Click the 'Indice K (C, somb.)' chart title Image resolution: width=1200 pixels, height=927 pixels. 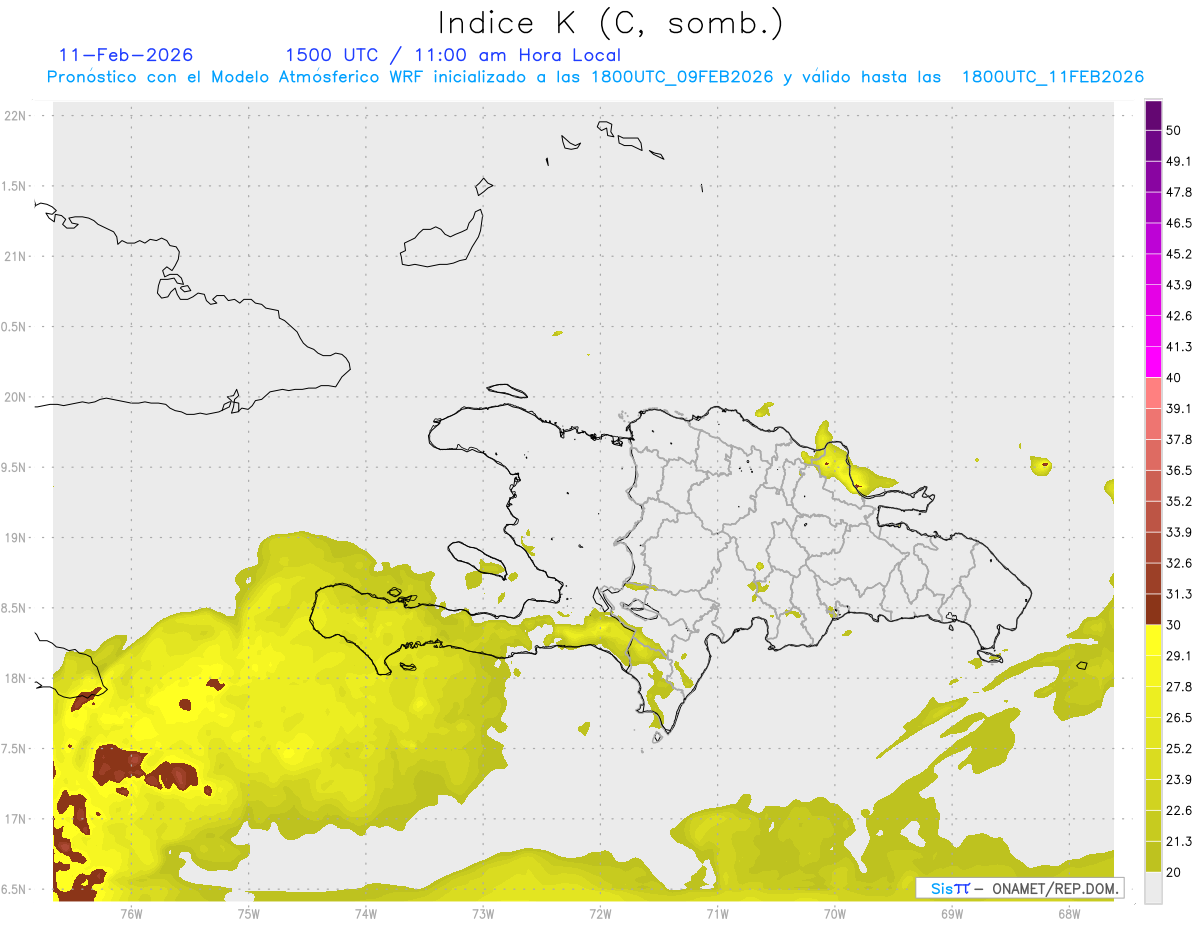pos(611,23)
